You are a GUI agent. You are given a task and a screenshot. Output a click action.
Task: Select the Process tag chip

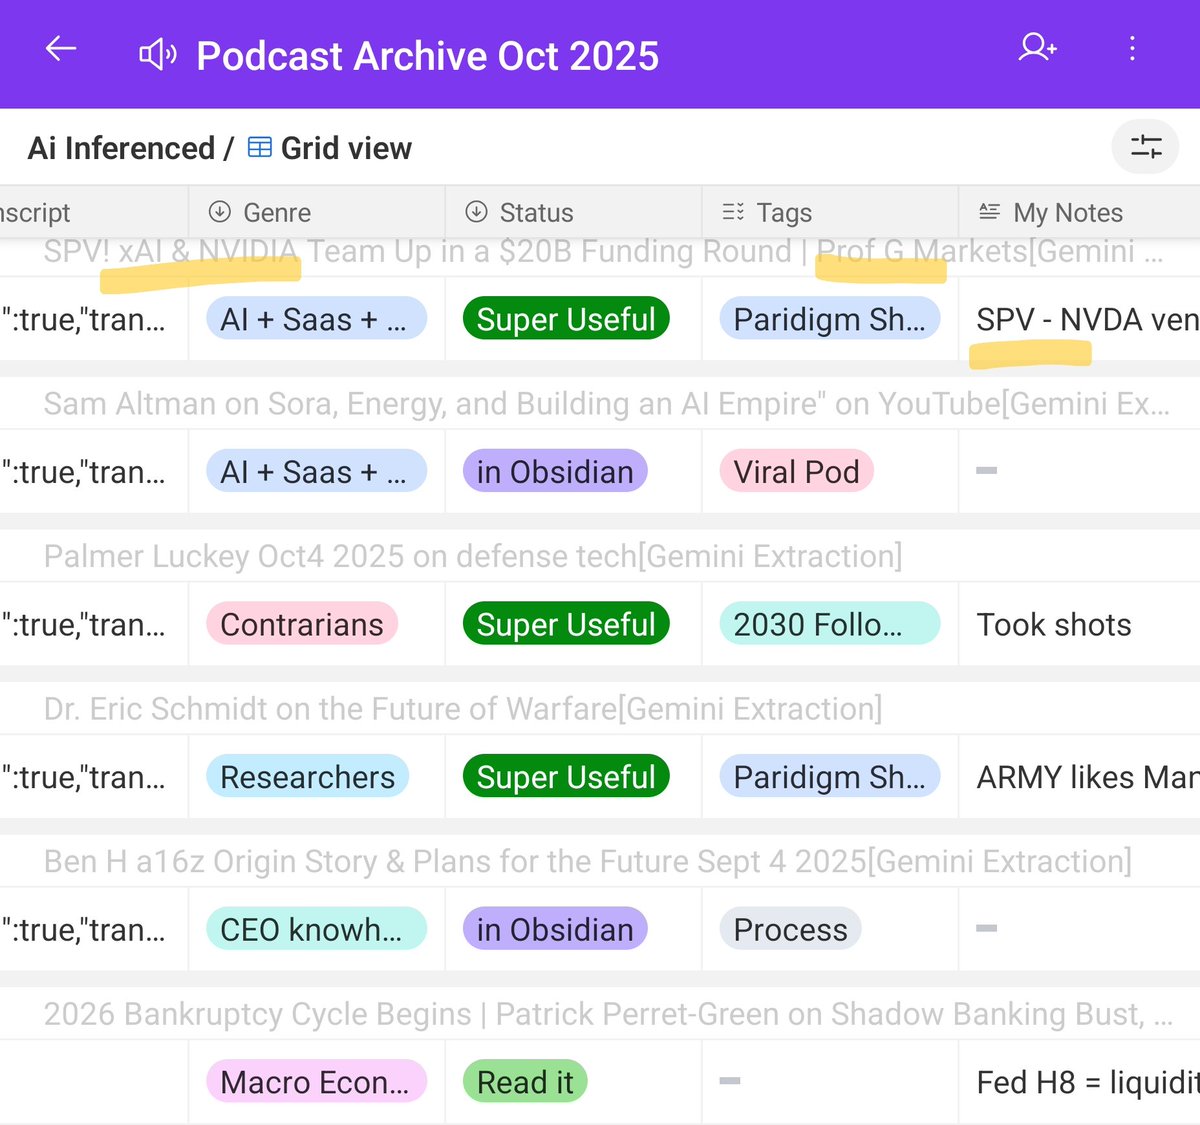[x=790, y=929]
